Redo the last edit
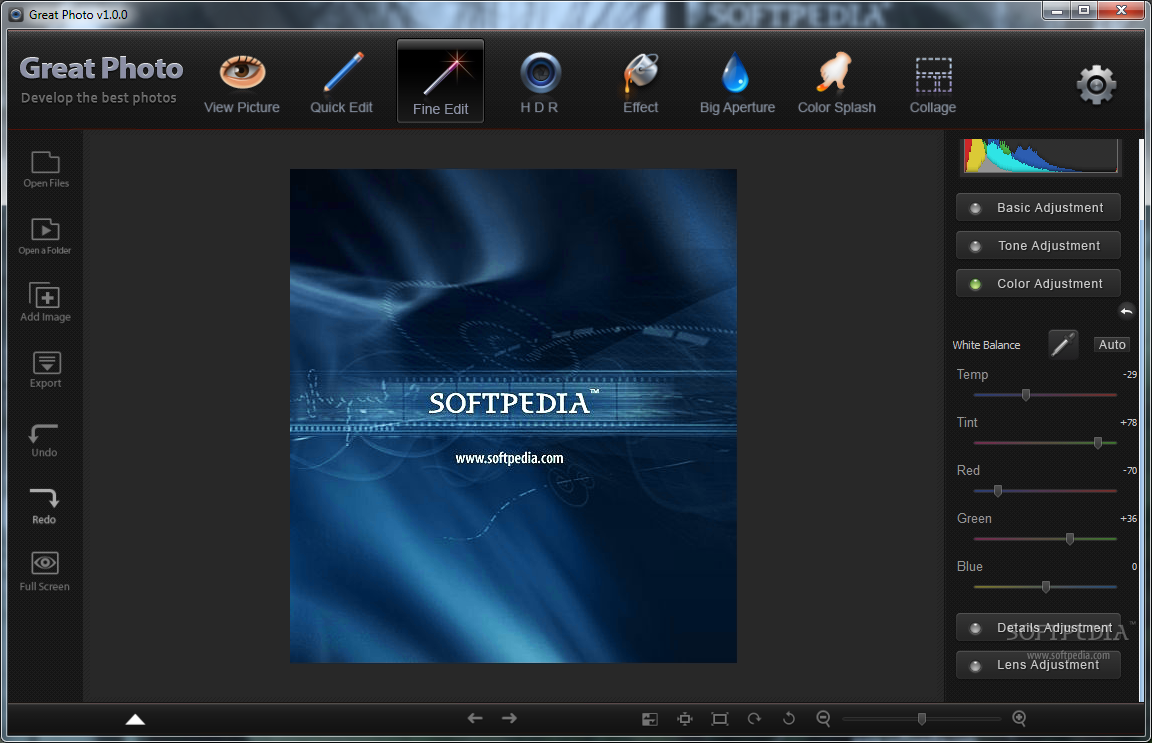This screenshot has height=743, width=1152. [x=44, y=507]
